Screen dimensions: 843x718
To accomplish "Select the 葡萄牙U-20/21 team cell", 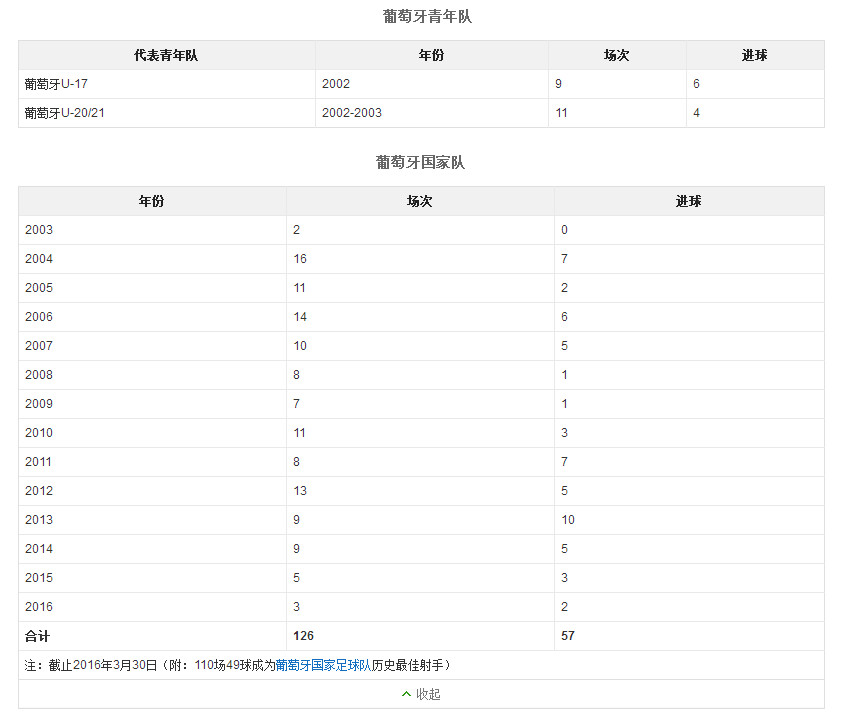I will [65, 113].
